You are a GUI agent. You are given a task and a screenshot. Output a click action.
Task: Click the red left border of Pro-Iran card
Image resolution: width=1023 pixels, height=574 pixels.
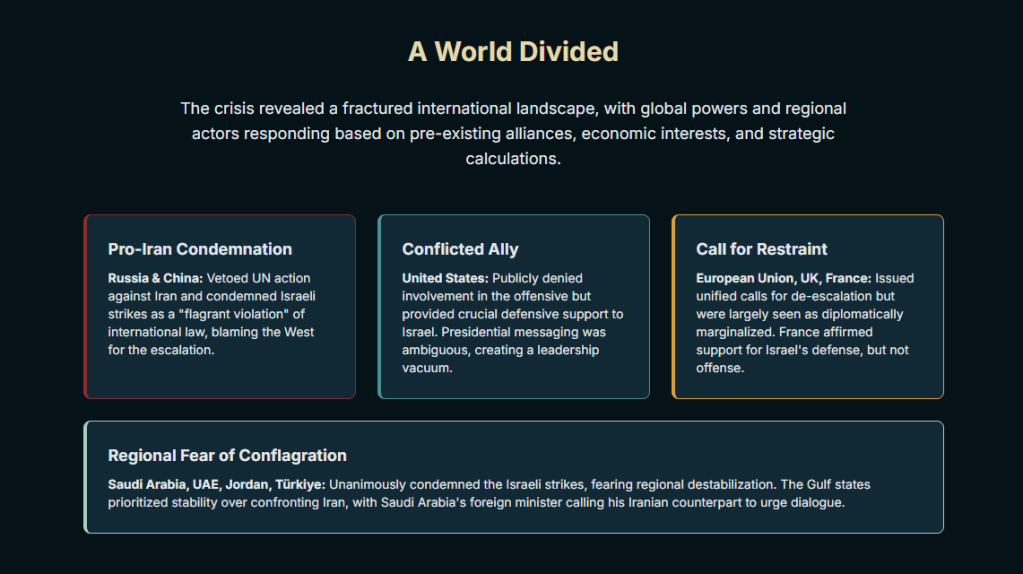pos(85,306)
